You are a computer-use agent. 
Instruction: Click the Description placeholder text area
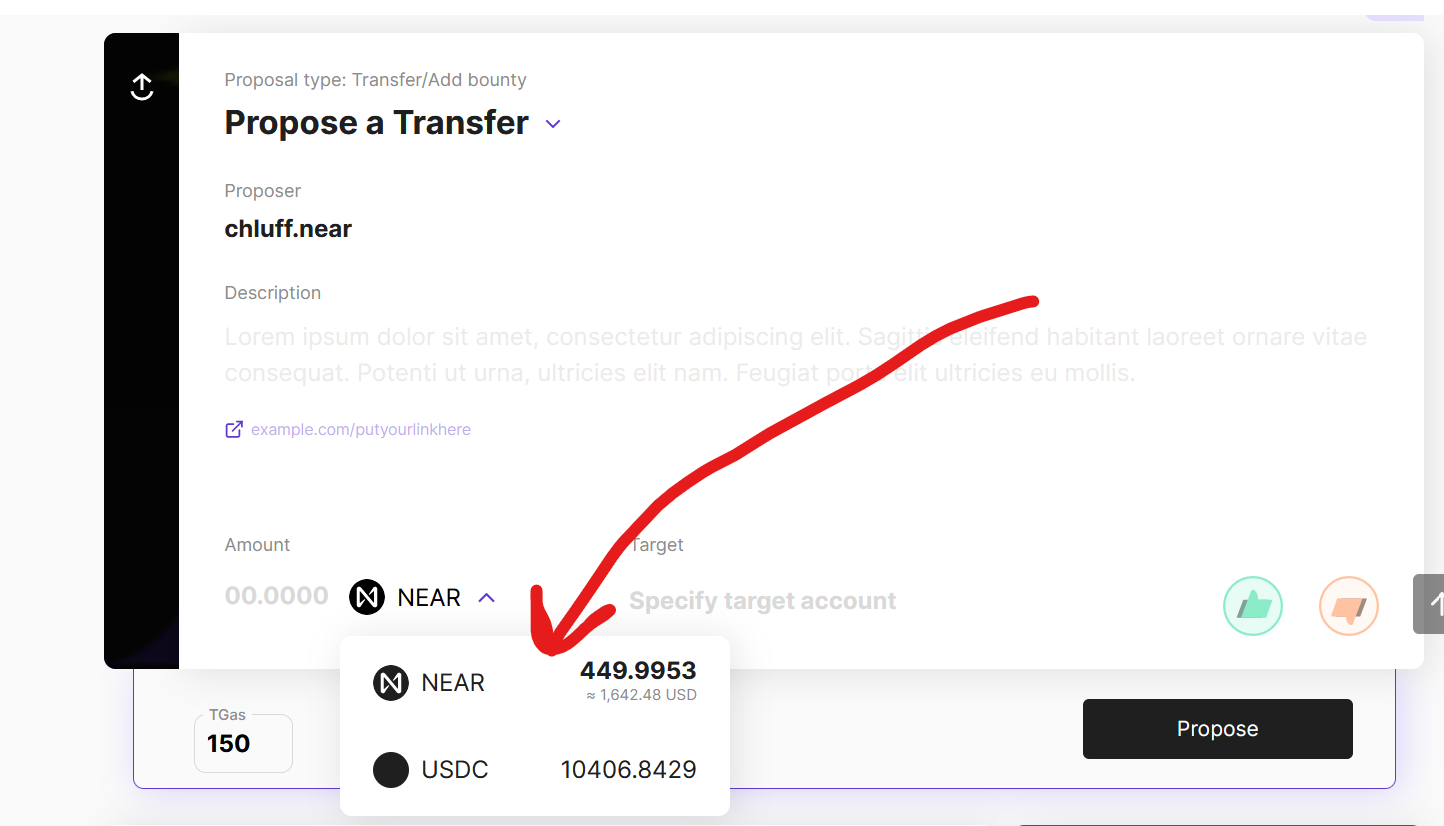(700, 354)
